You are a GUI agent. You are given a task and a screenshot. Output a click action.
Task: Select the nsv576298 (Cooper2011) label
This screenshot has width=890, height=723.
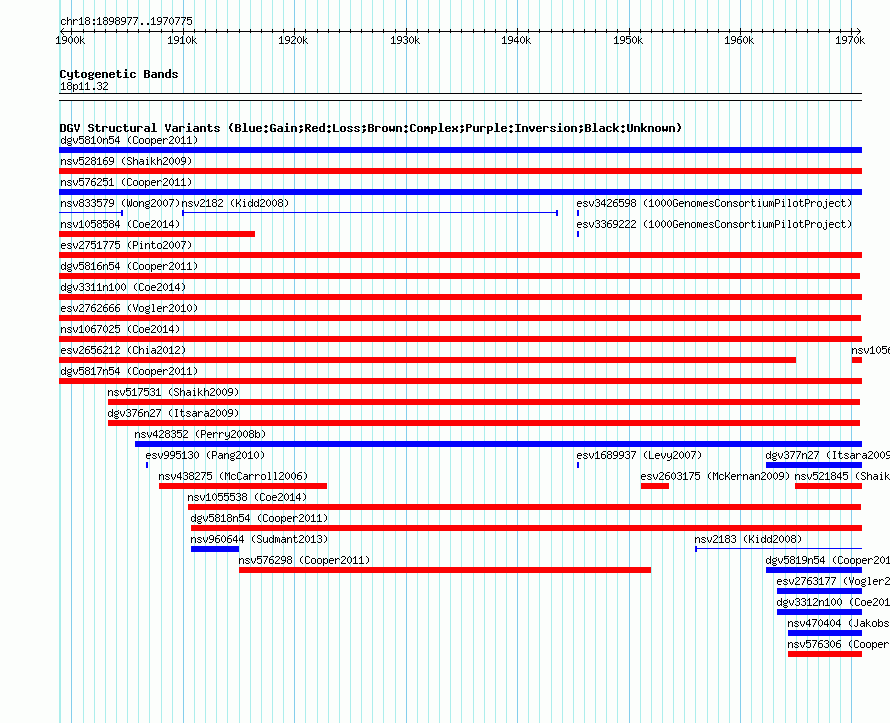304,560
